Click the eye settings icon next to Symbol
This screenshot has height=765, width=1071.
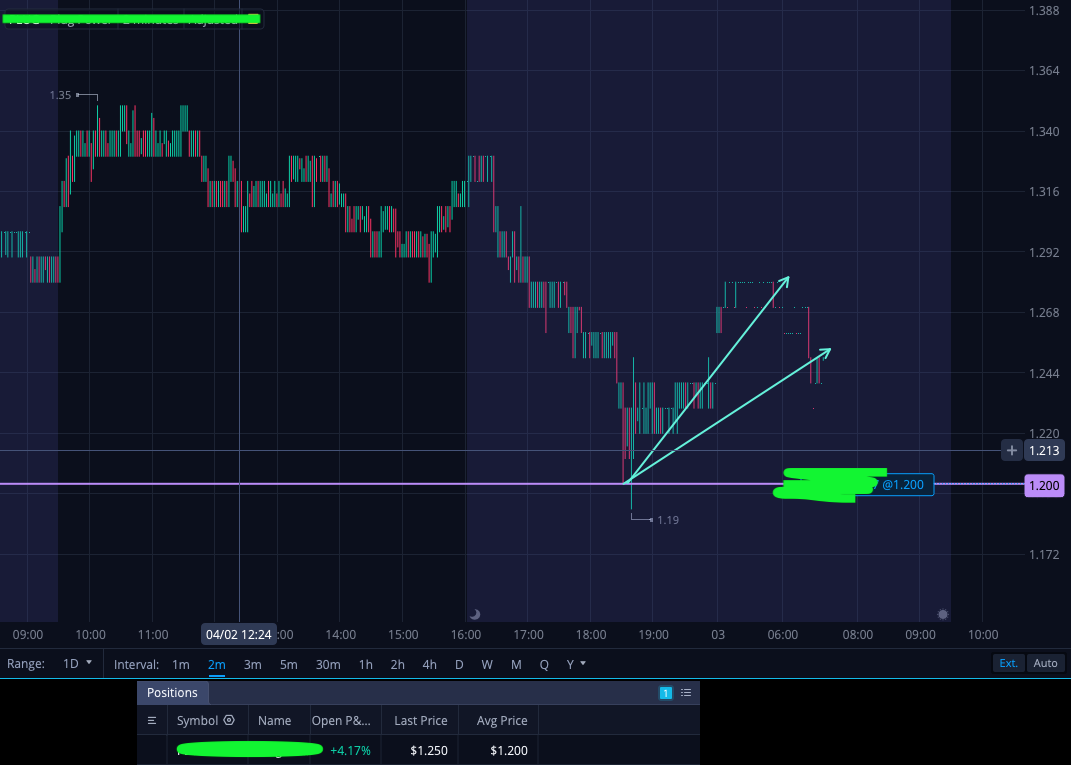pos(230,720)
